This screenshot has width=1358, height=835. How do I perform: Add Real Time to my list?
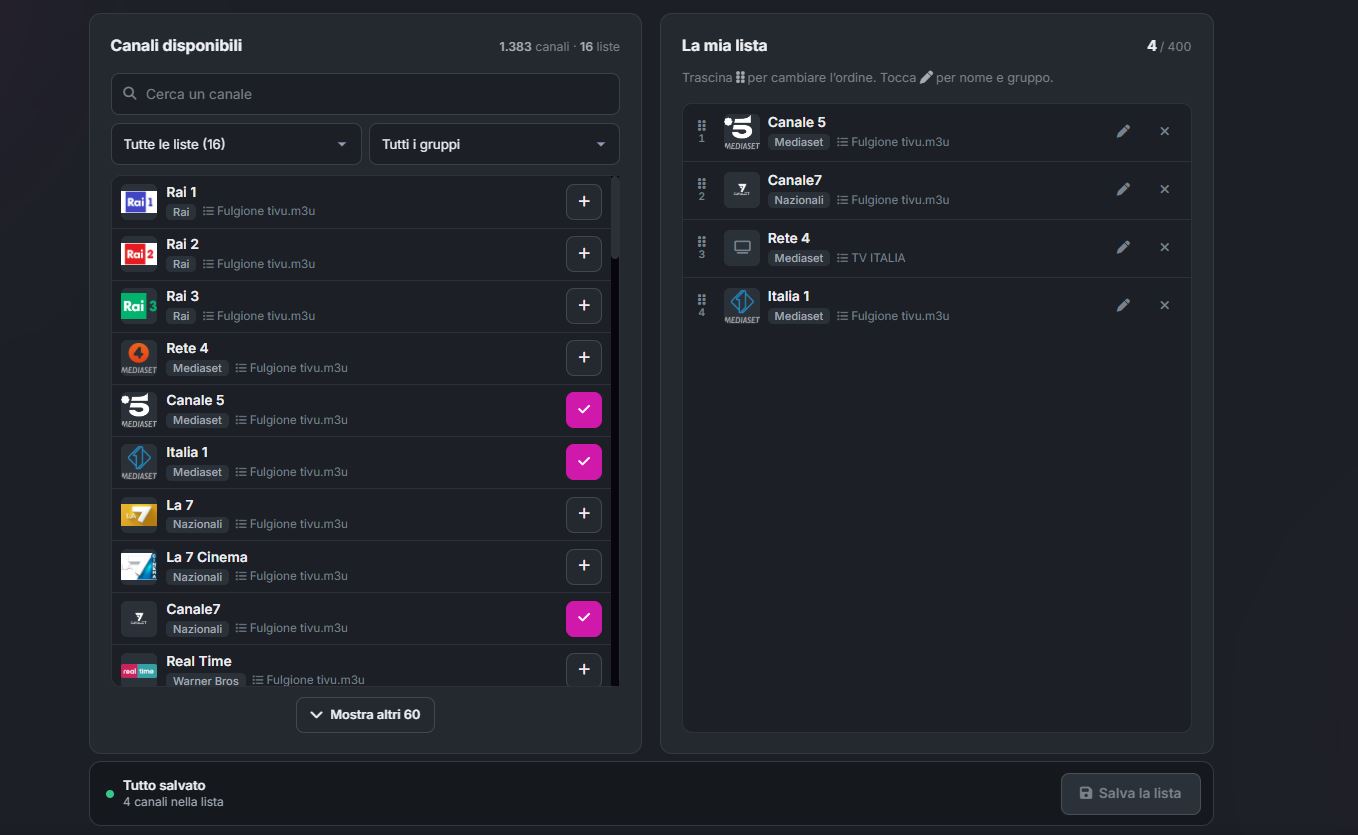tap(584, 670)
